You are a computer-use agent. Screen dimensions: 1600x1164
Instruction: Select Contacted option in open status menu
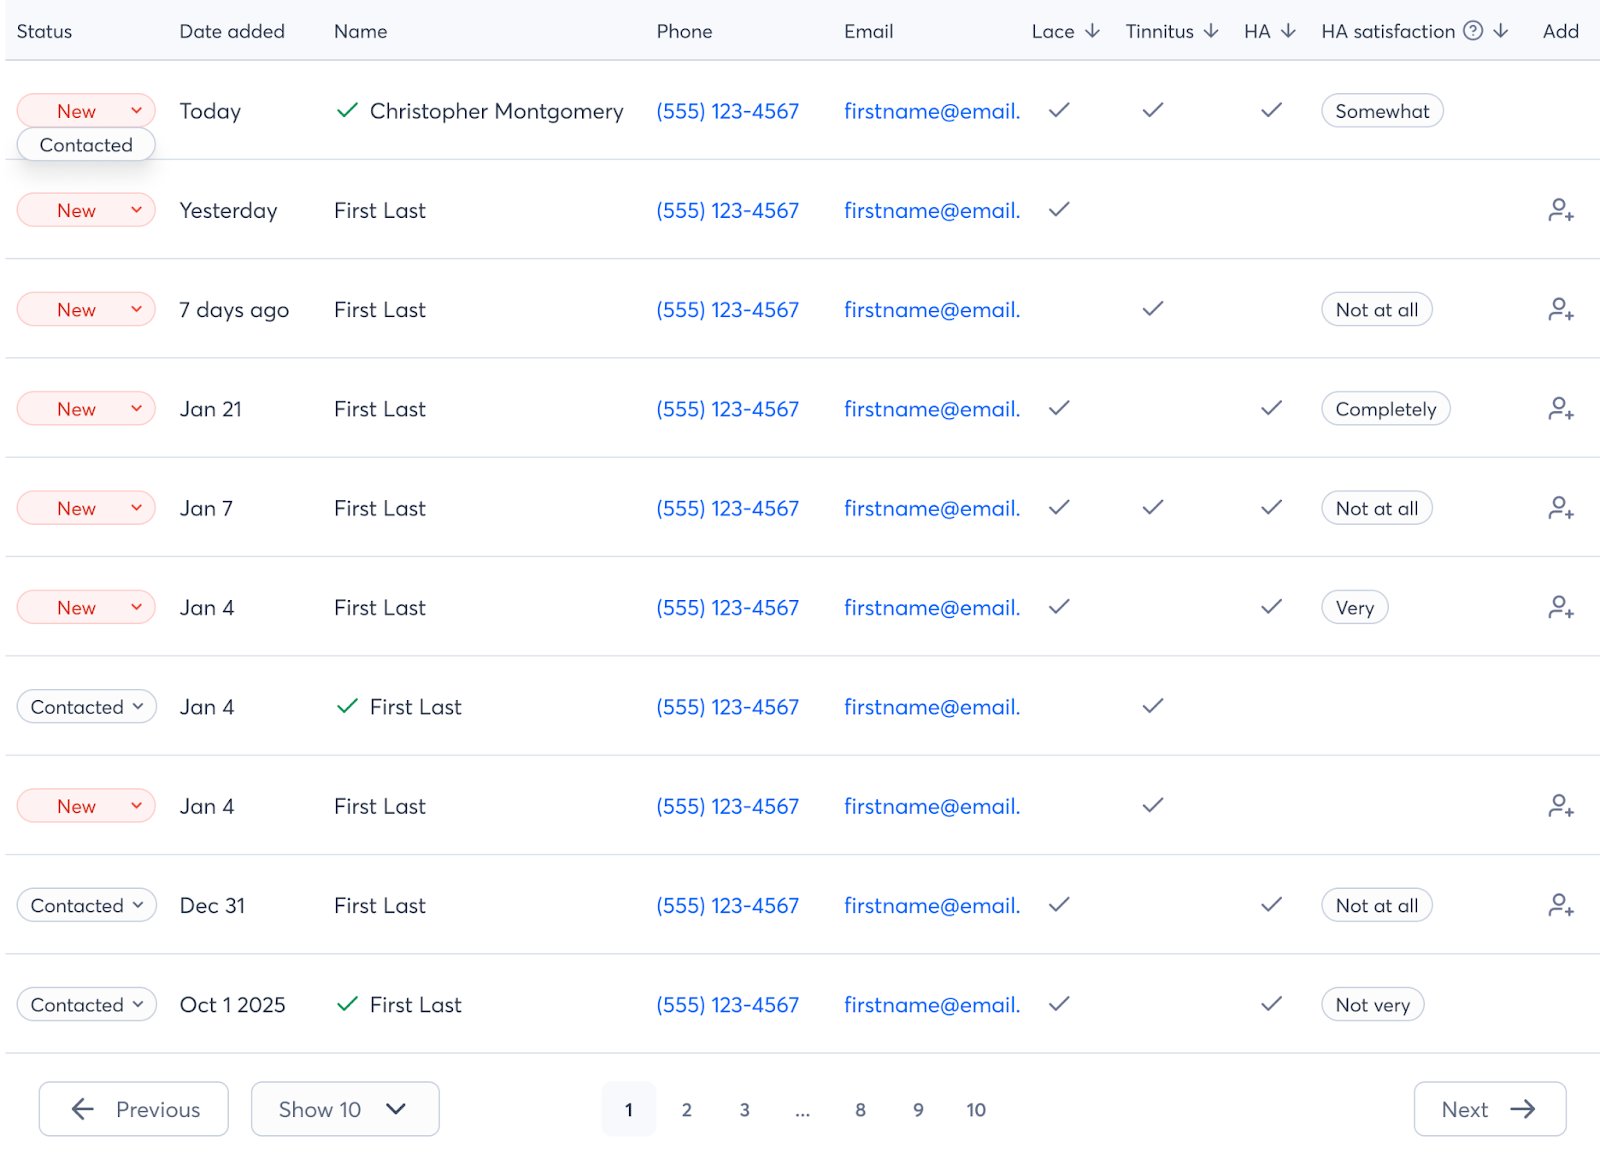86,145
